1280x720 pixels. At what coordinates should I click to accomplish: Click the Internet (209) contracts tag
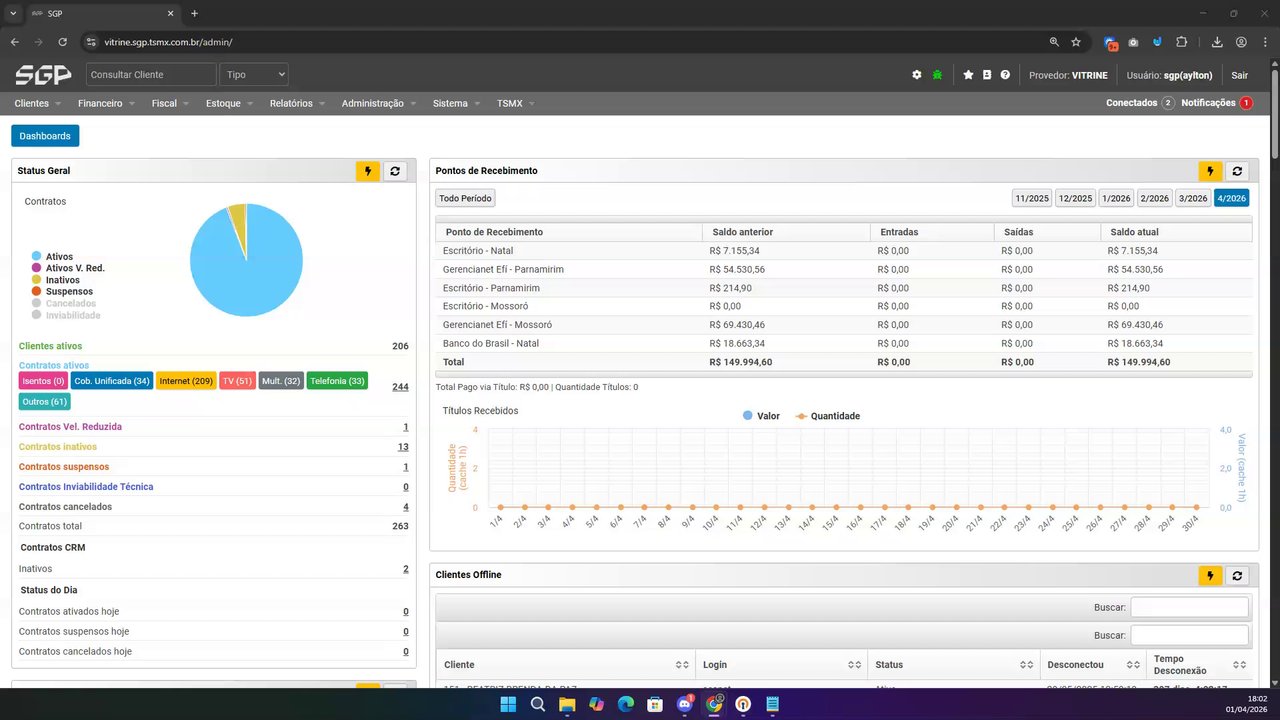tap(186, 381)
